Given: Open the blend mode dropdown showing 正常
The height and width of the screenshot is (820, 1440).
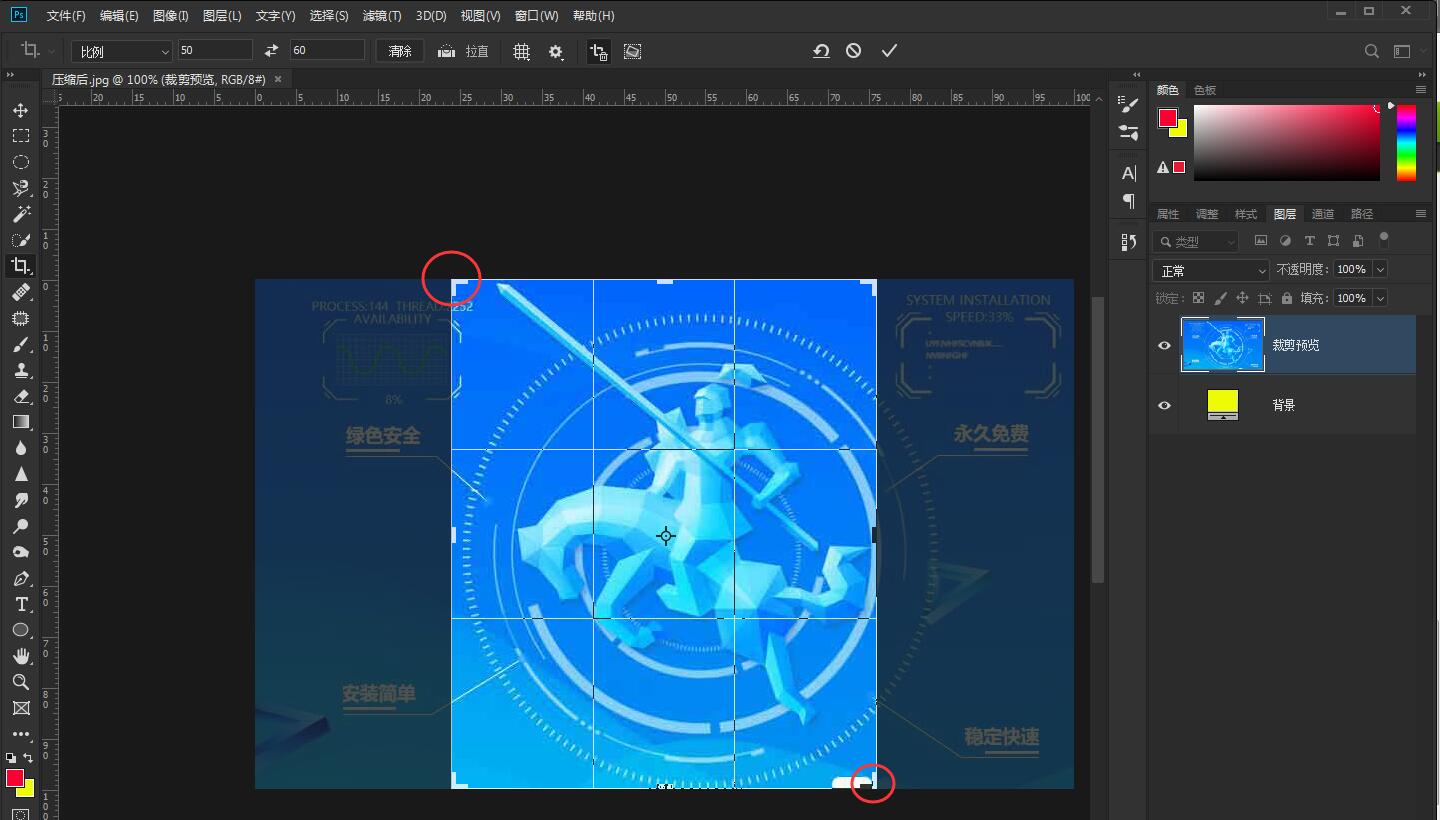Looking at the screenshot, I should point(1210,270).
